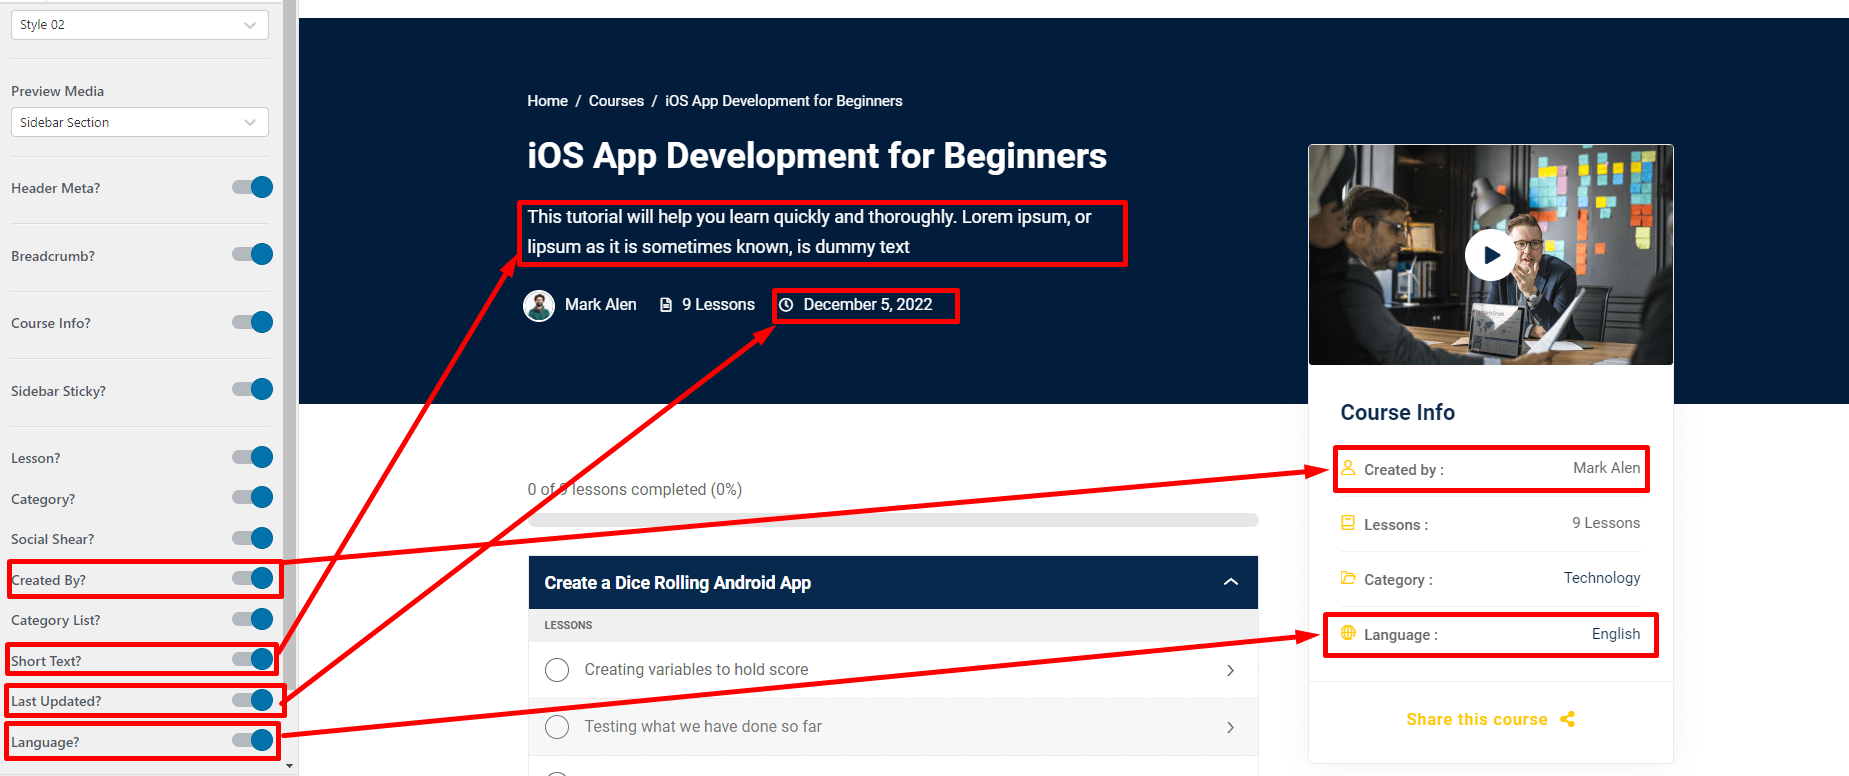Open Creating variables to hold score lesson
Image resolution: width=1849 pixels, height=776 pixels.
[x=696, y=670]
